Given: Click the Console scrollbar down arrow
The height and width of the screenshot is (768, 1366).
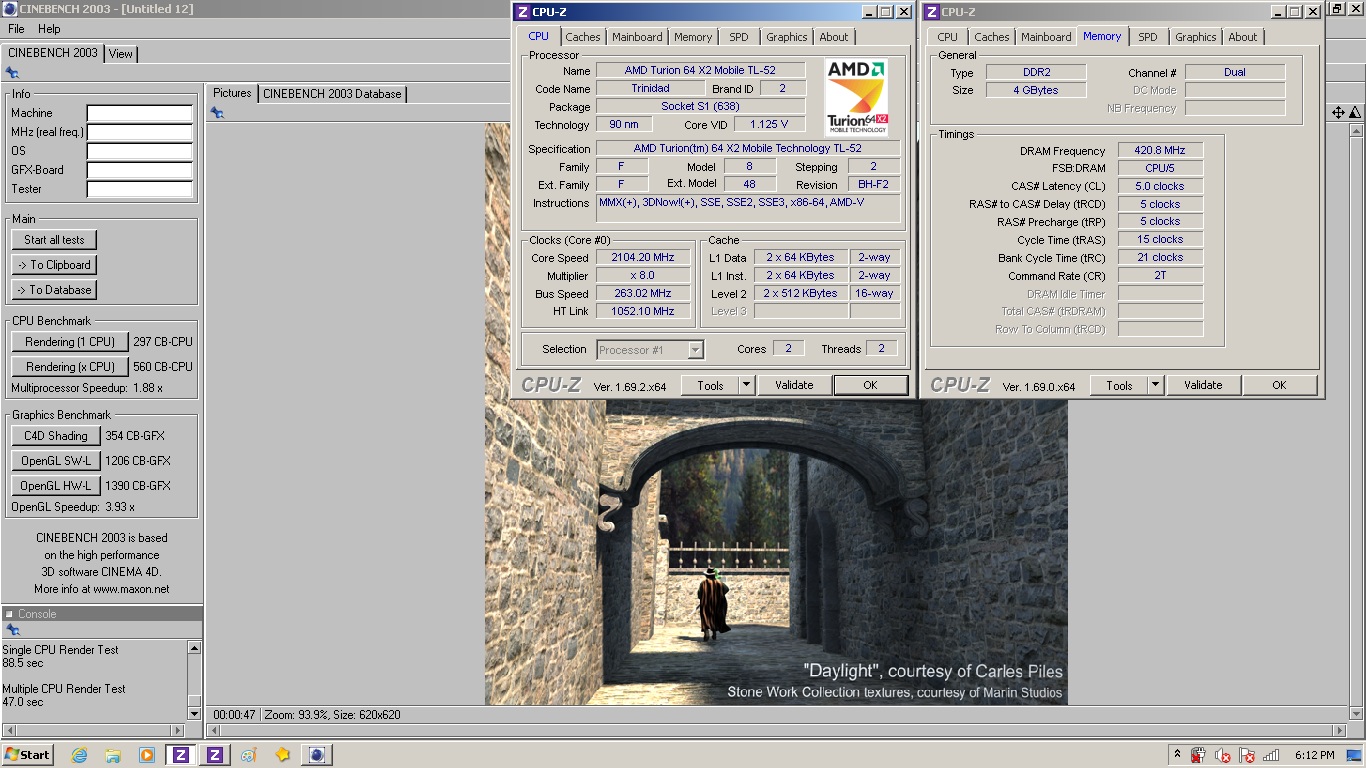Looking at the screenshot, I should coord(194,714).
